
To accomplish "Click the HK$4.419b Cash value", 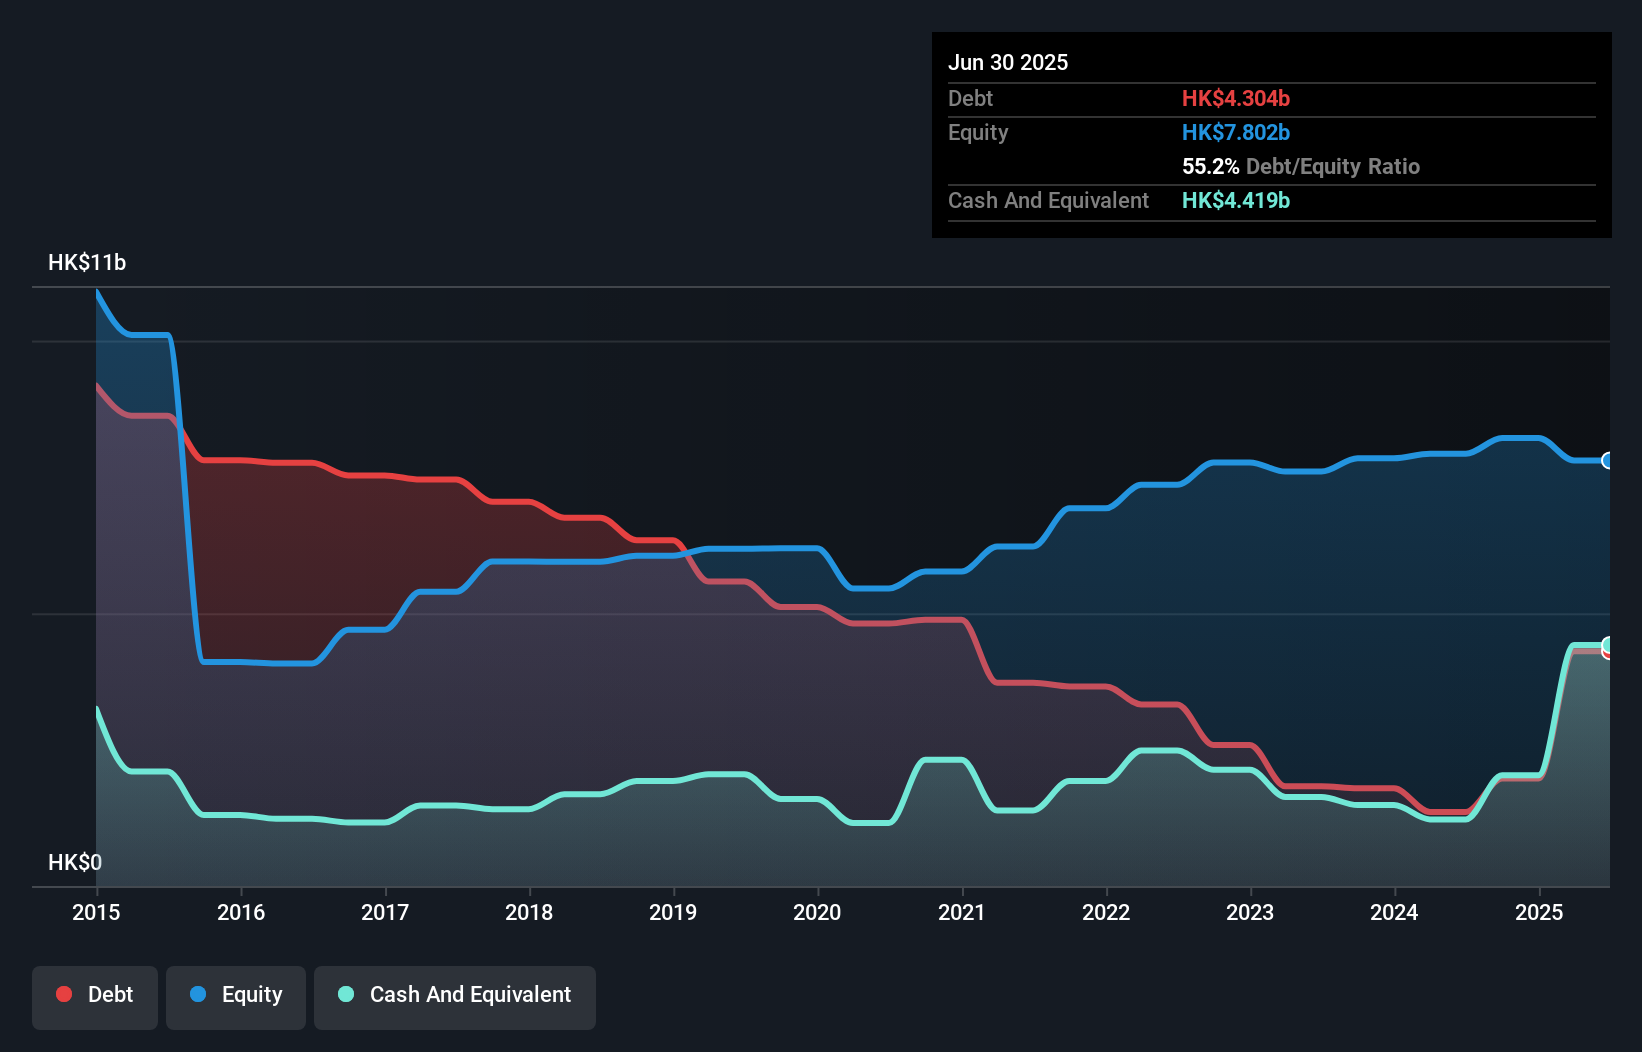I will [1236, 200].
